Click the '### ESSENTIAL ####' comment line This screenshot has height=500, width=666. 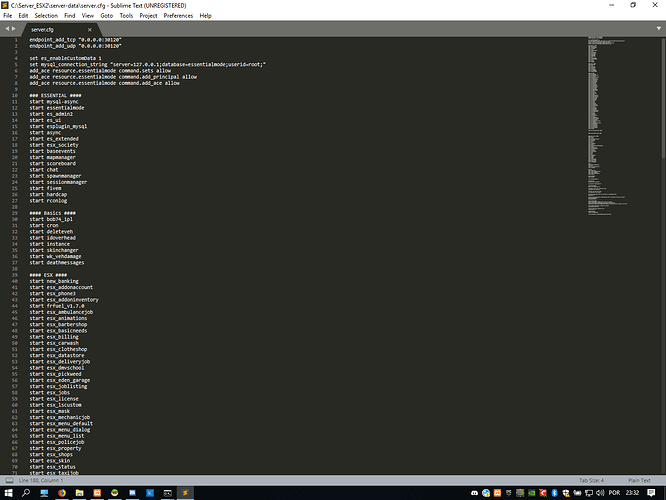point(55,96)
